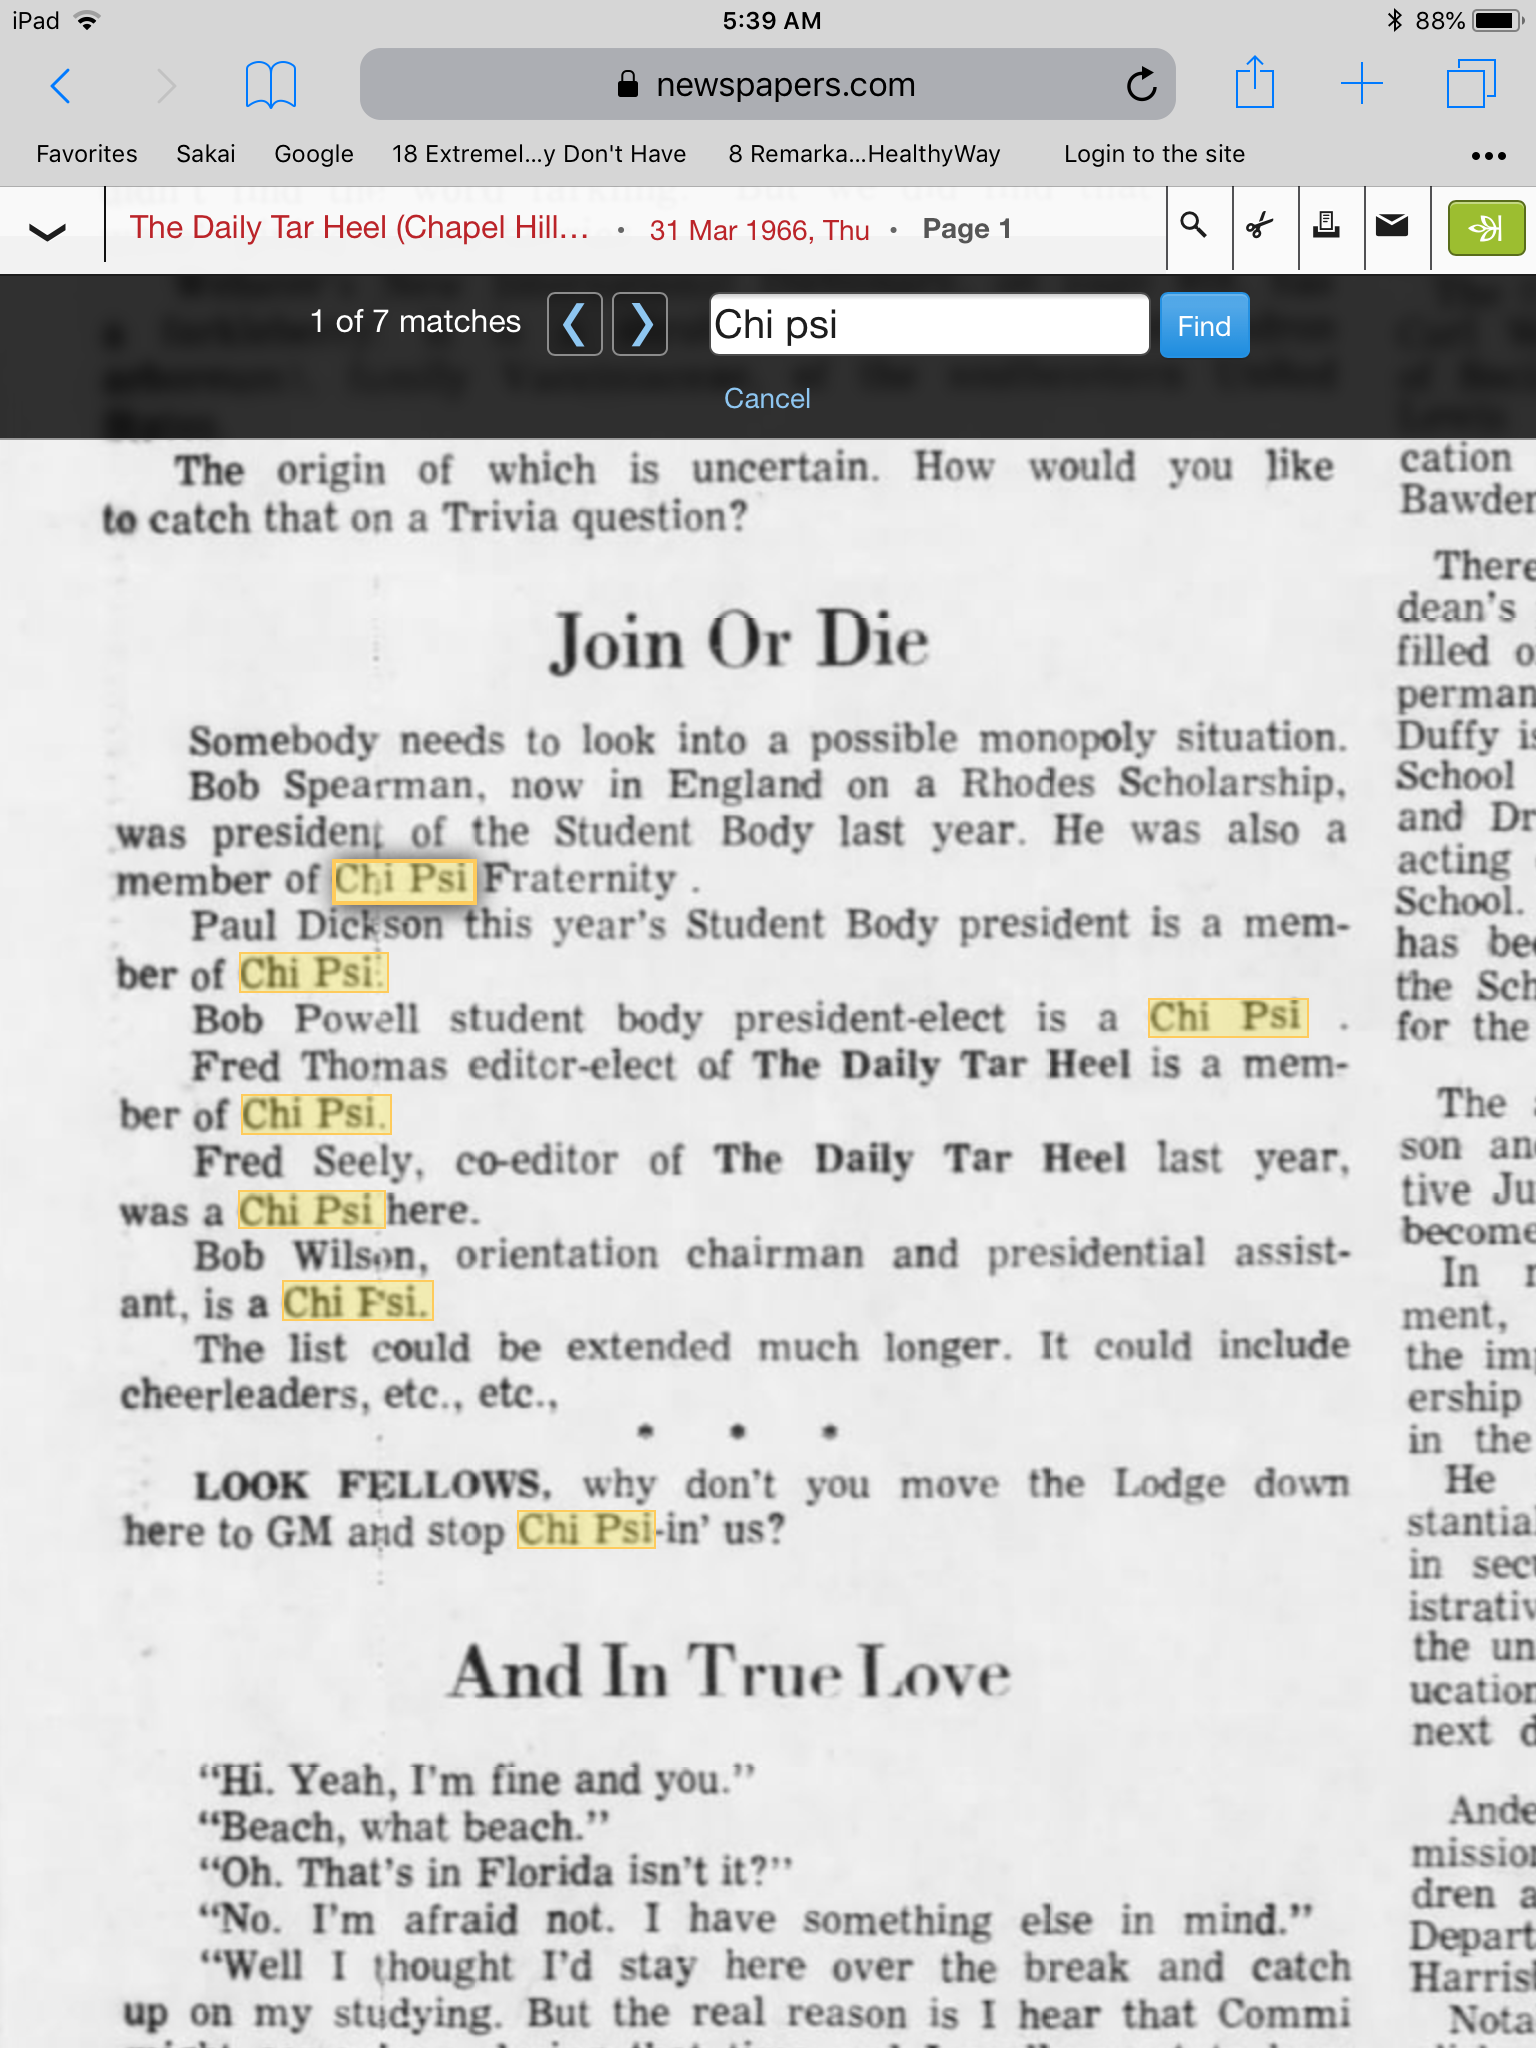Tap the Safari back arrow

(61, 86)
